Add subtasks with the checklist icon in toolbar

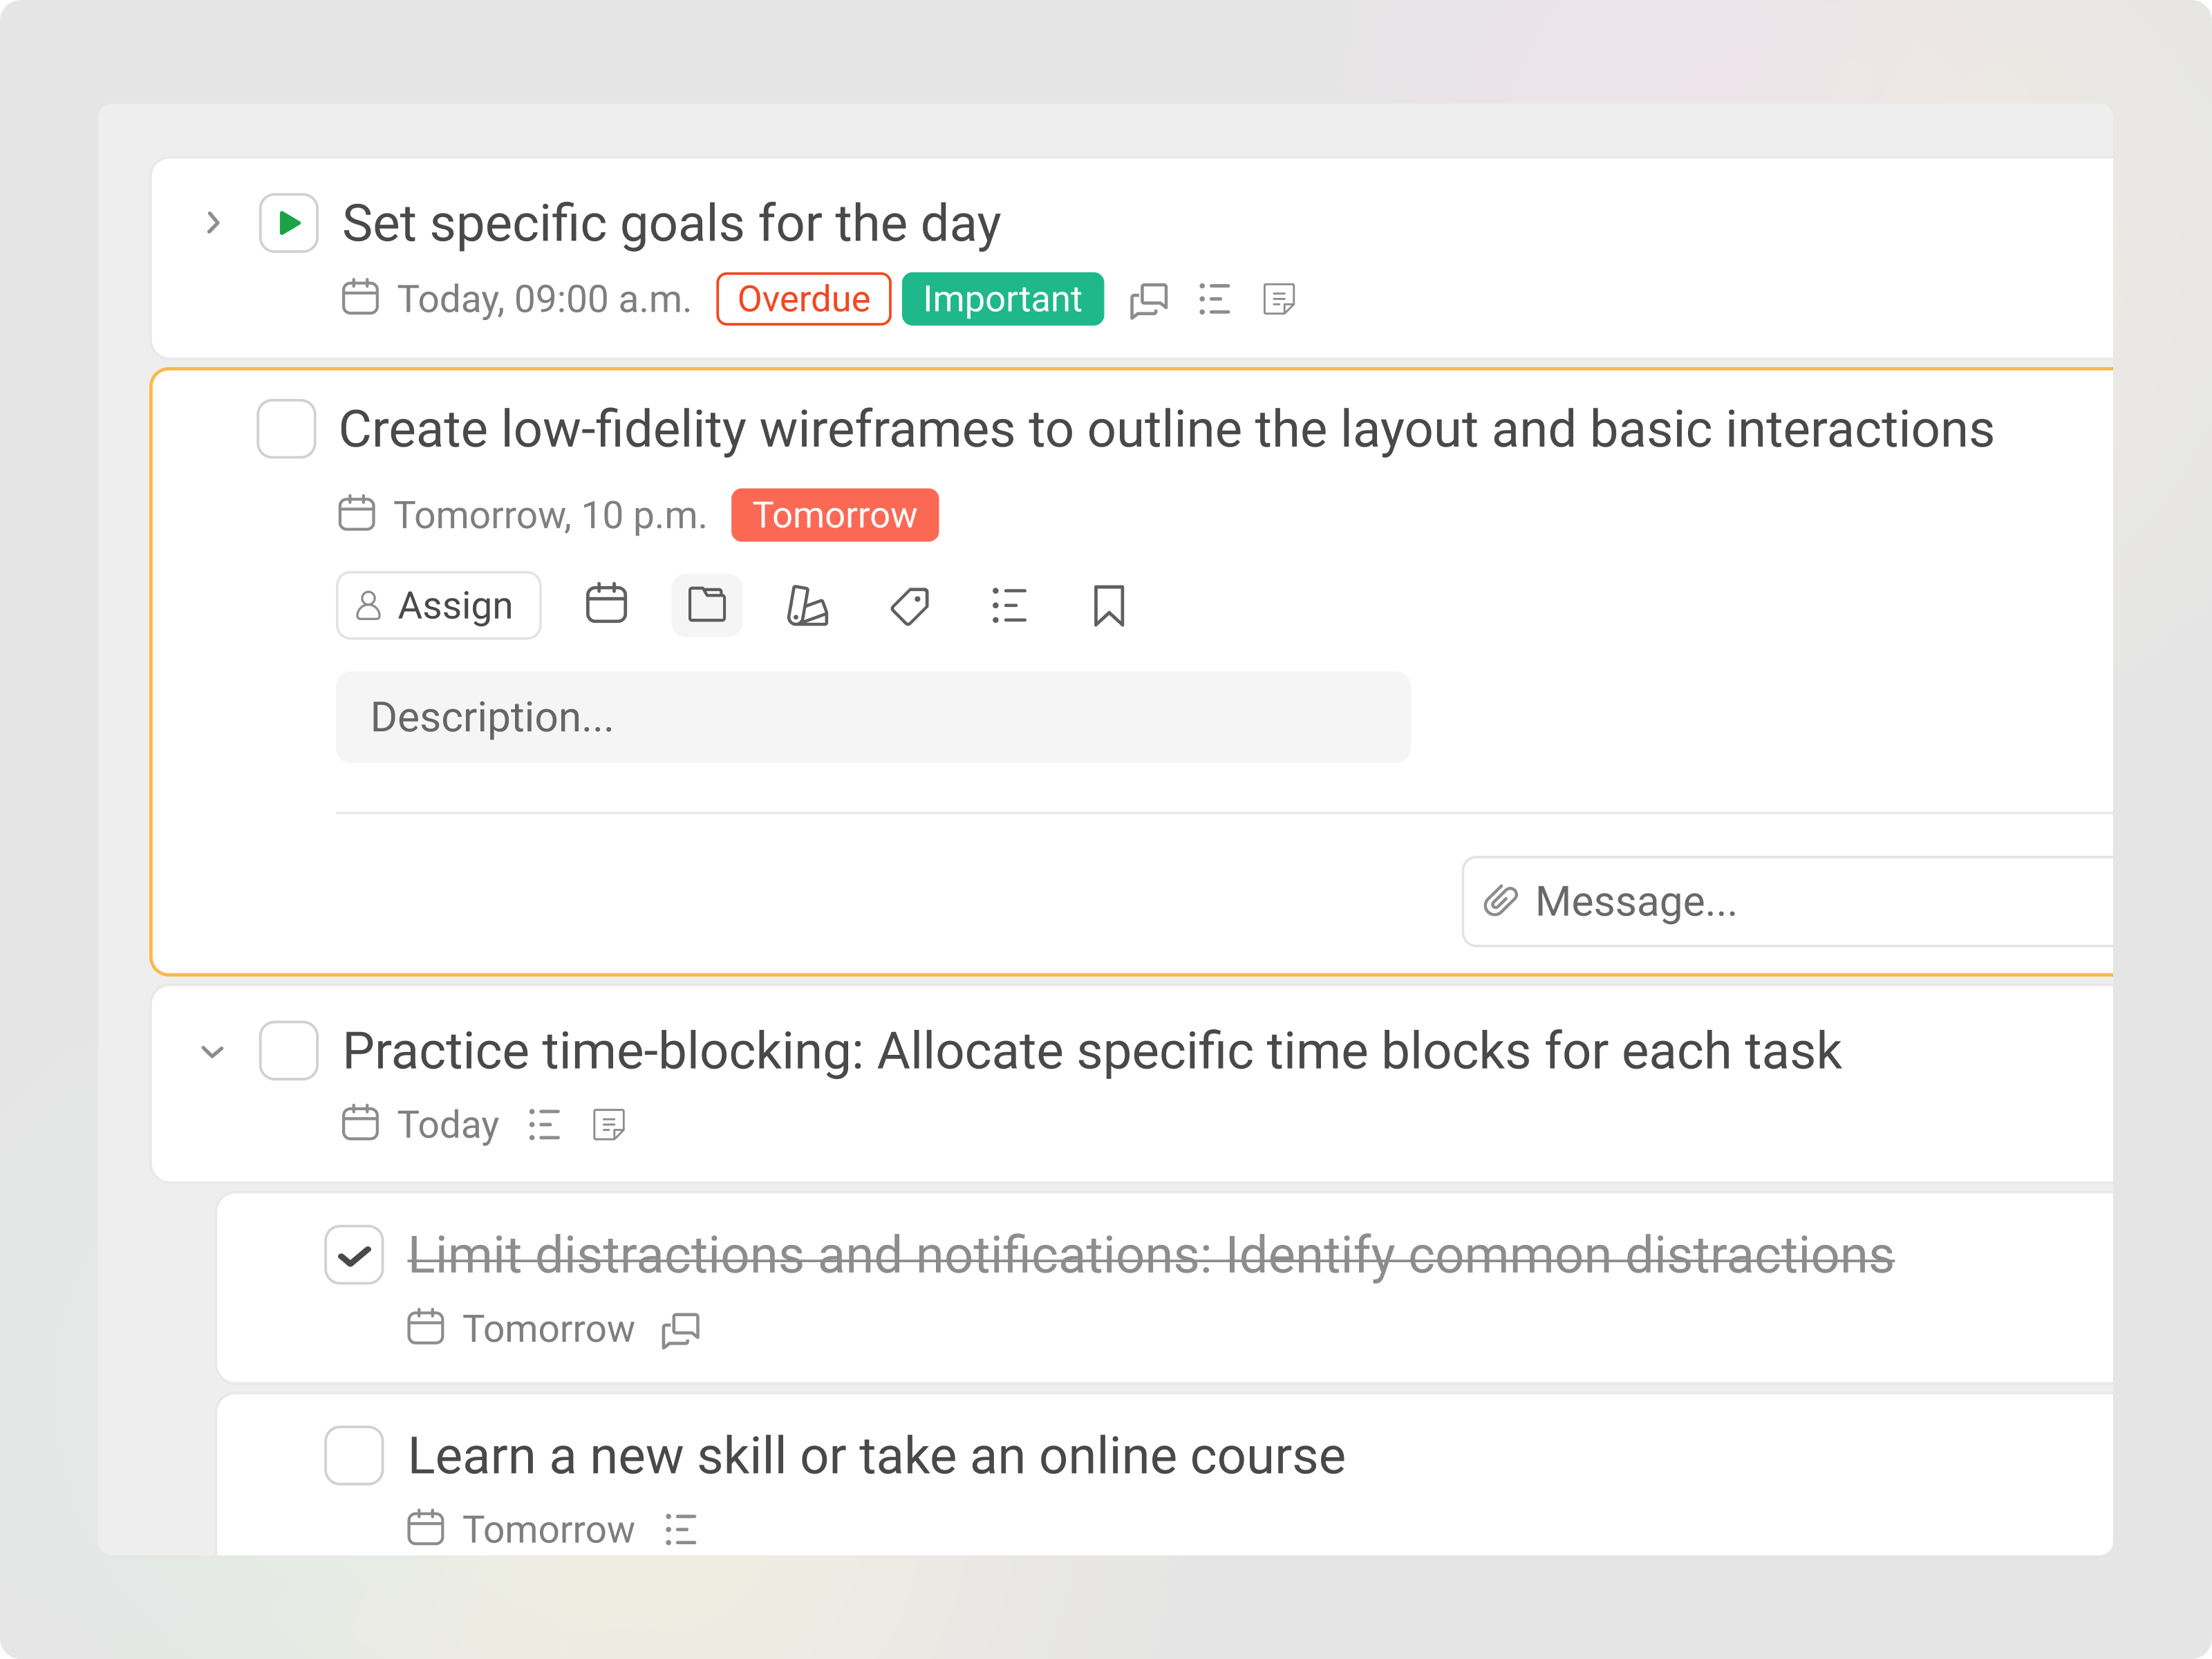1009,606
